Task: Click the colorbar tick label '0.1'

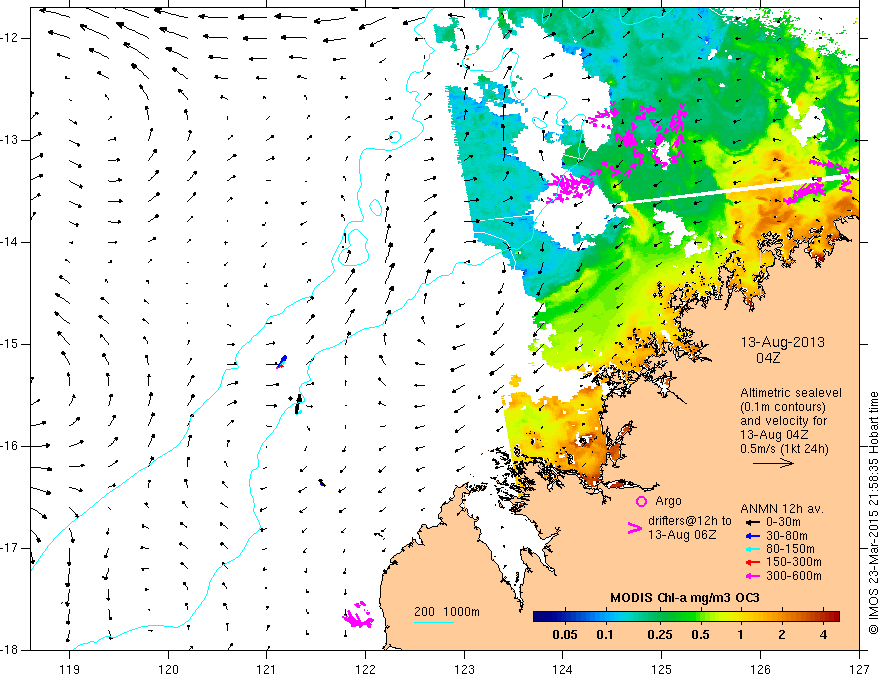Action: point(604,635)
